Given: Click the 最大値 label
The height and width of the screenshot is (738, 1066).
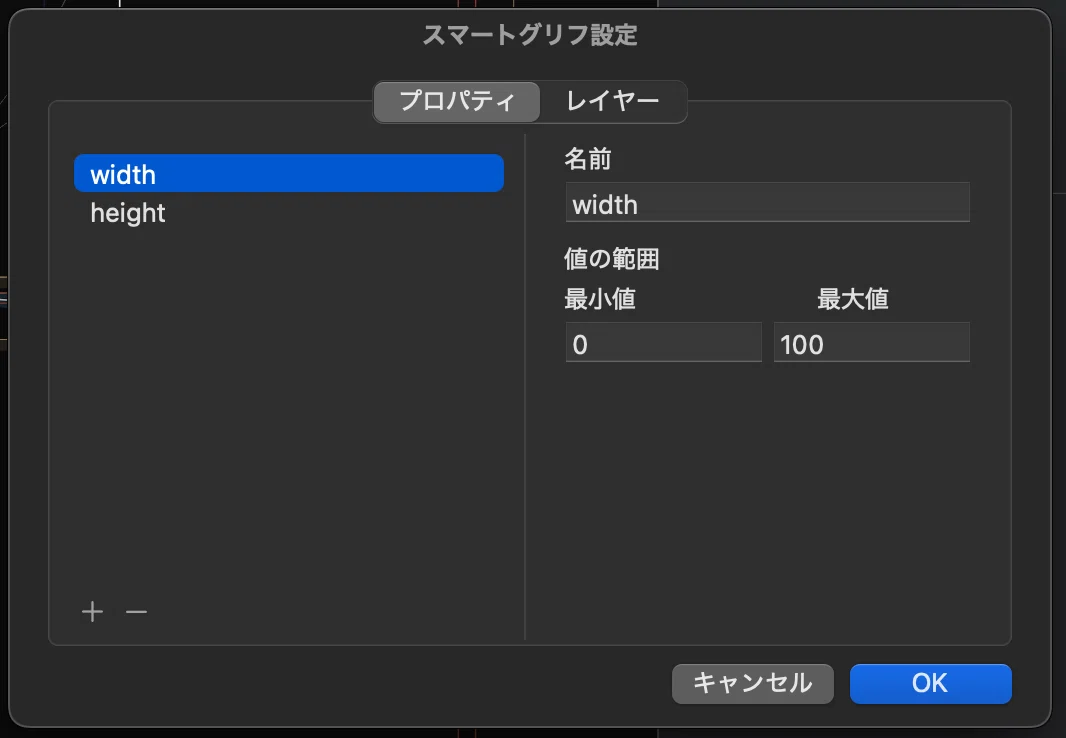Looking at the screenshot, I should (x=853, y=299).
